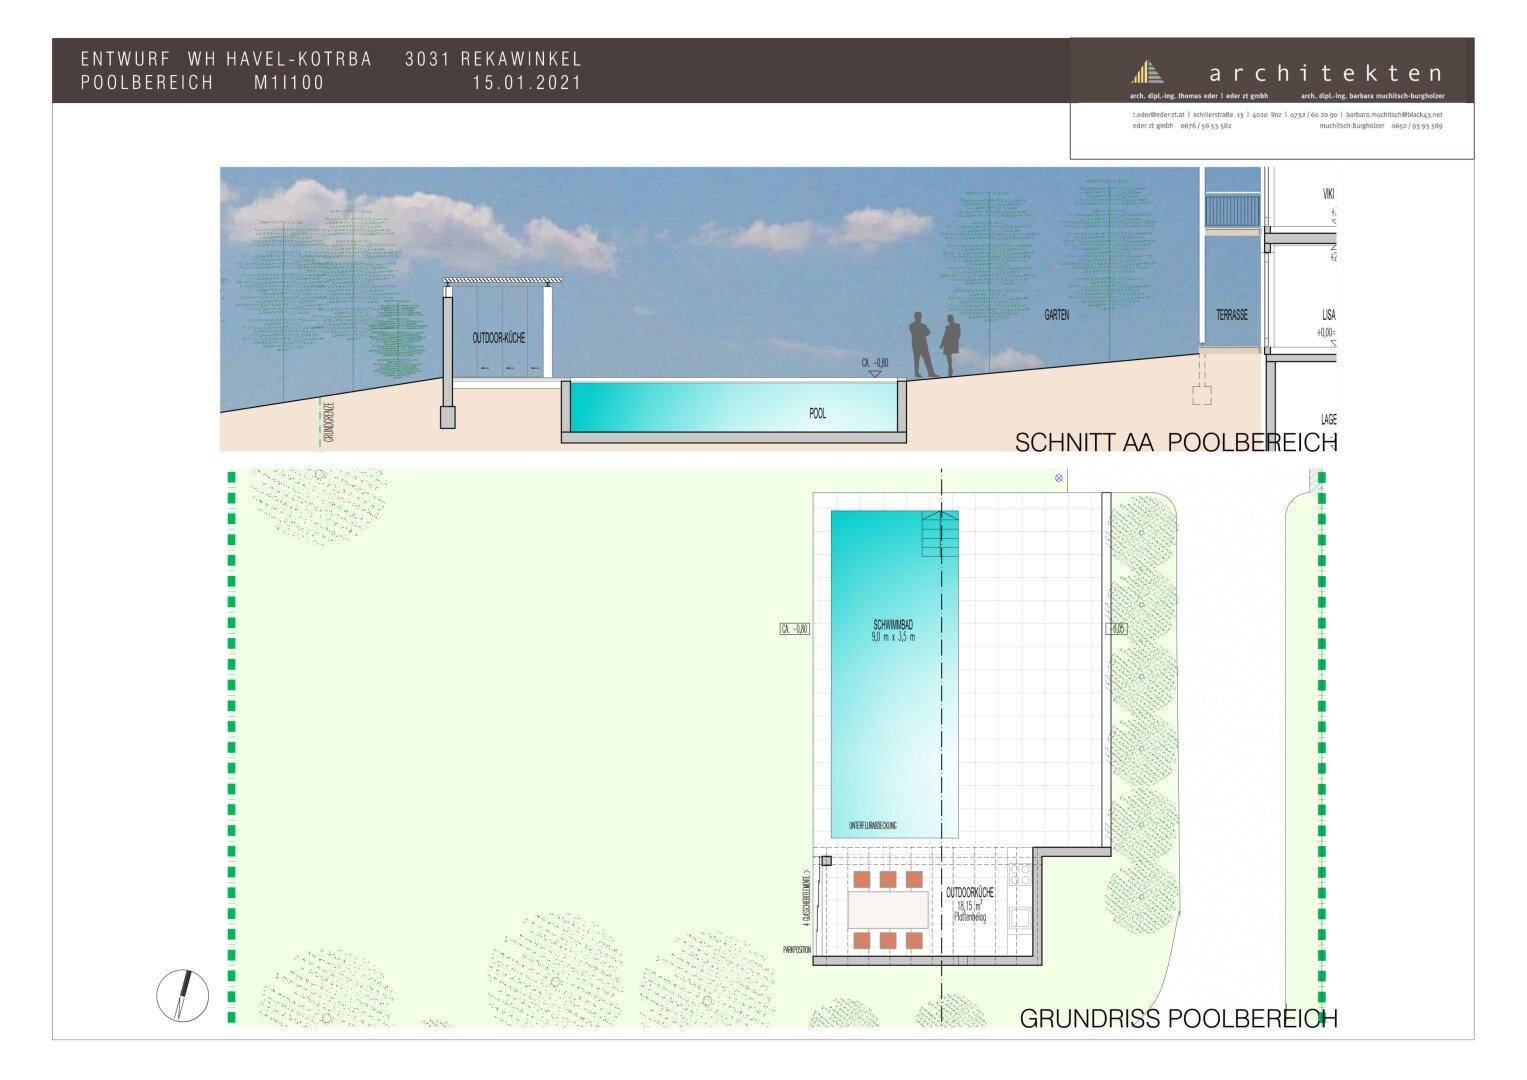Image resolution: width=1527 pixels, height=1080 pixels.
Task: Click 'CA. -0,80' level text in section
Action: click(875, 363)
